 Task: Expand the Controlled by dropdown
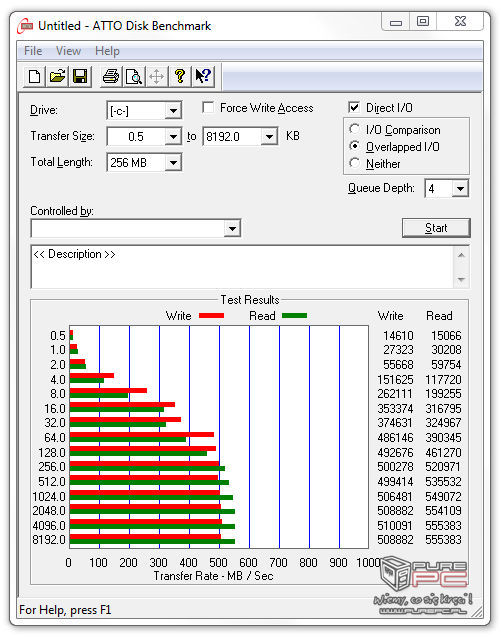[x=232, y=228]
